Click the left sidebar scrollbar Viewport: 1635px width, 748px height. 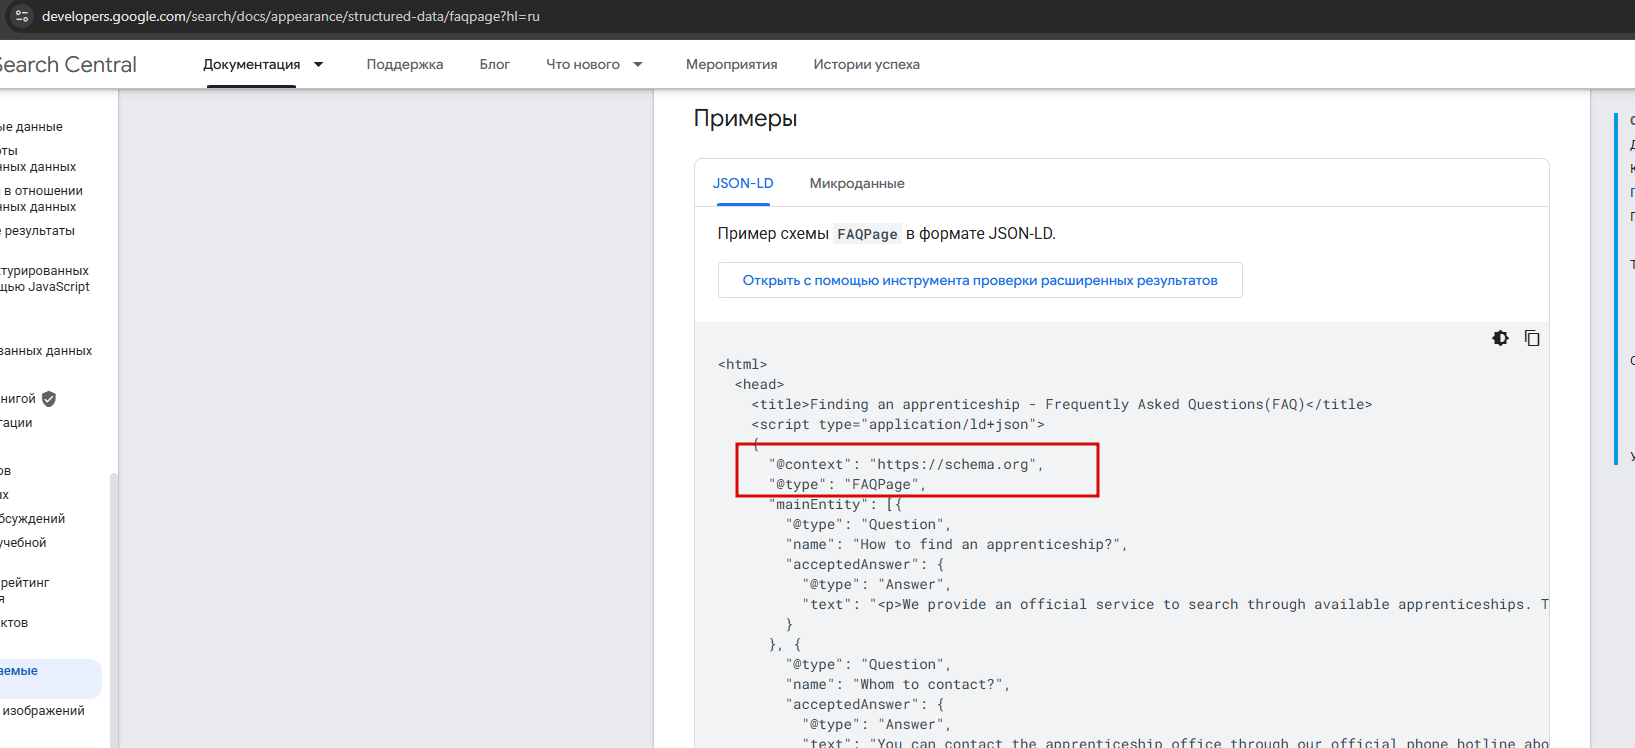(x=113, y=600)
